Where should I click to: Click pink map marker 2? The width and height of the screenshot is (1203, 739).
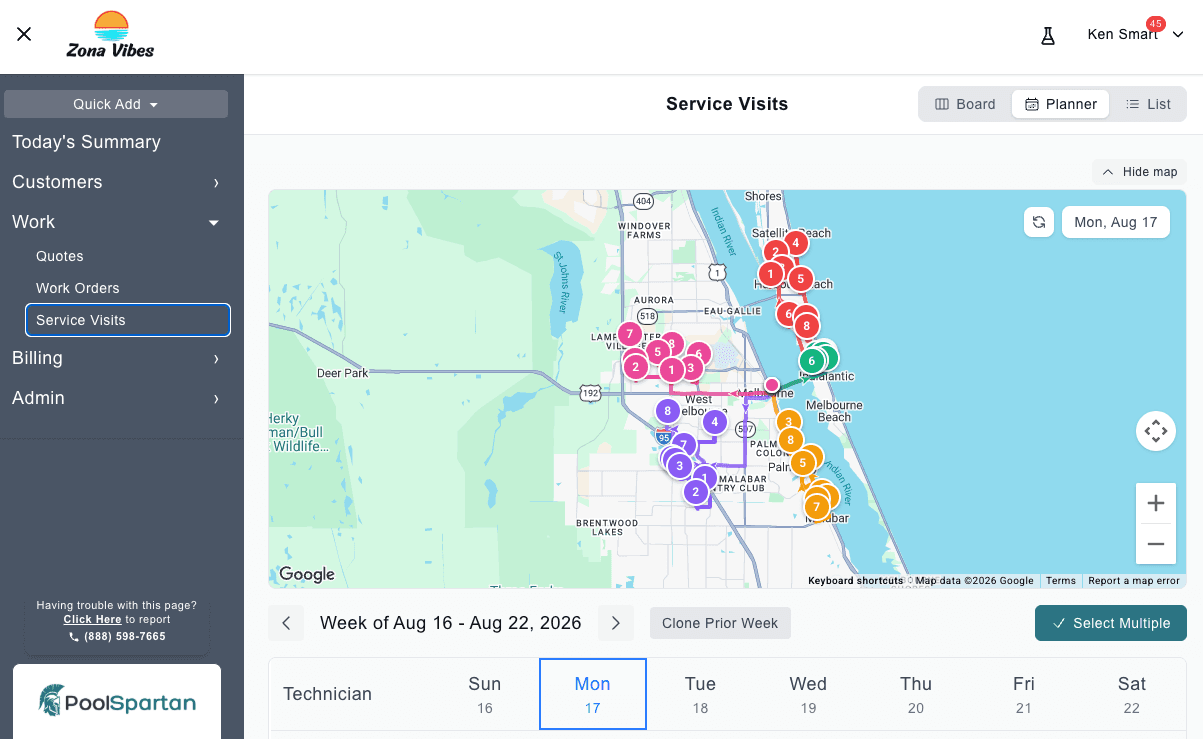(636, 367)
